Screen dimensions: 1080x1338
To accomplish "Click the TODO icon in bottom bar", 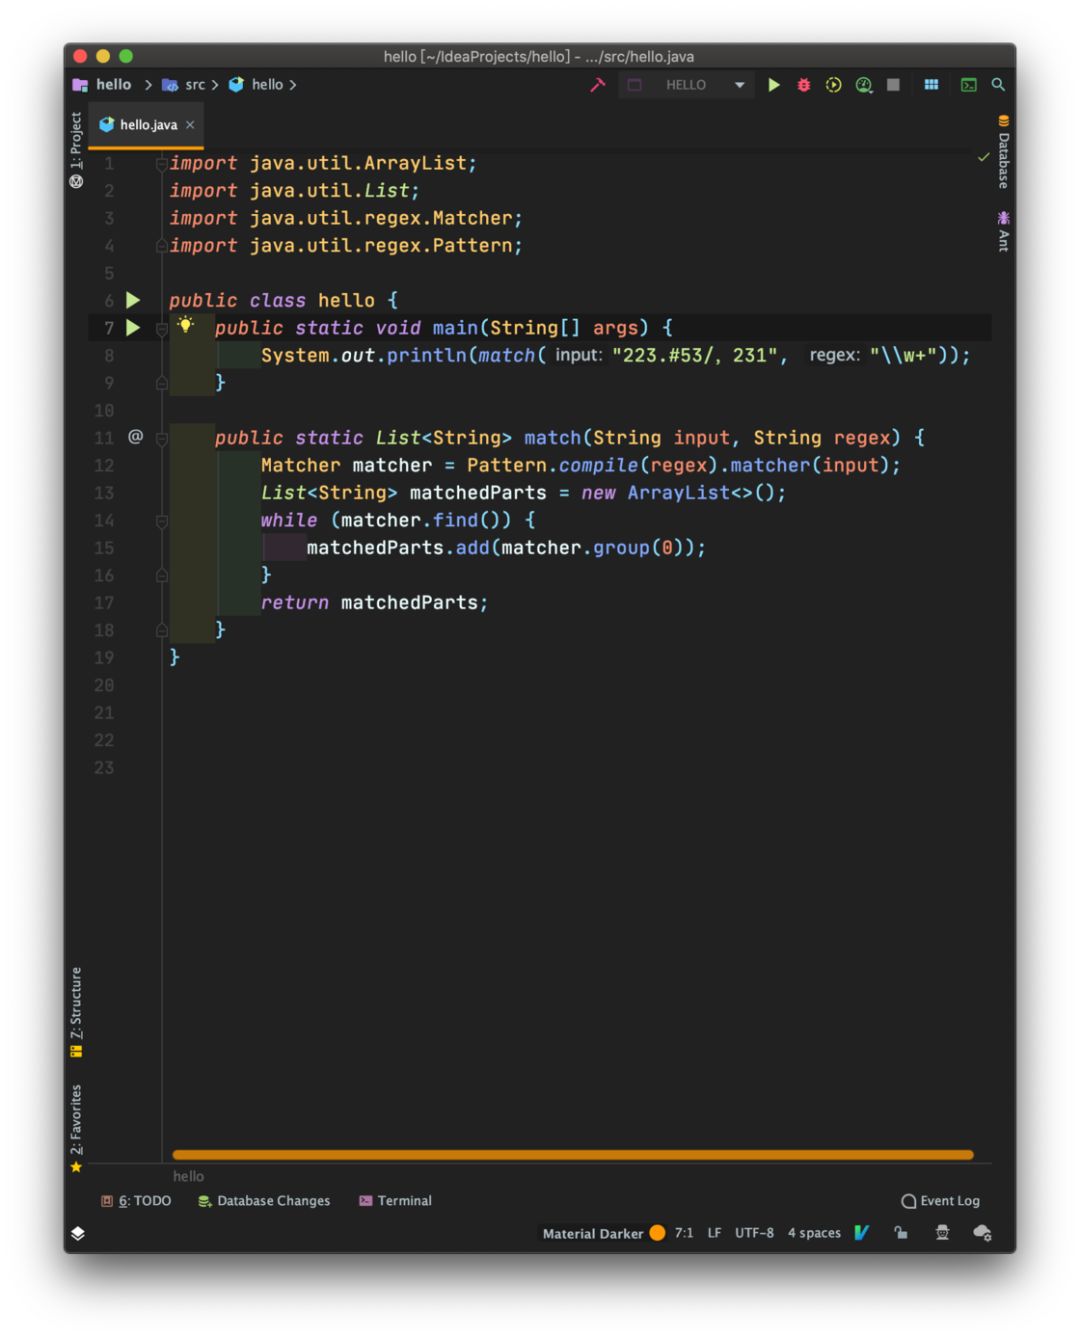I will [x=107, y=1201].
